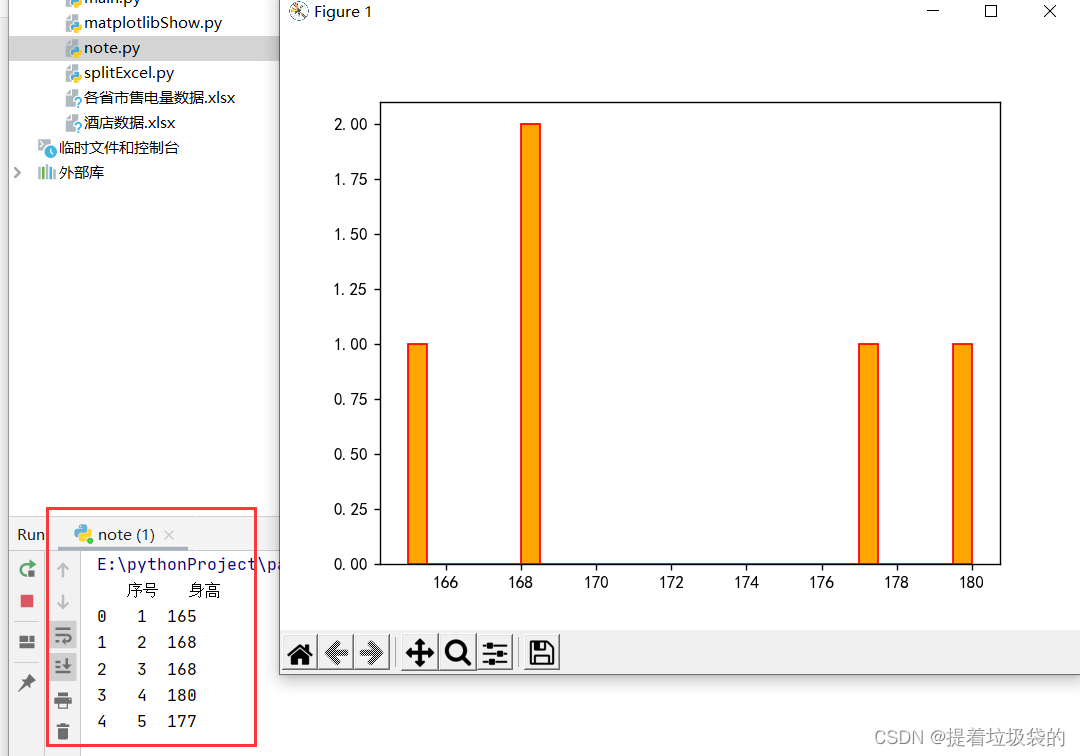Activate the Zoom to rectangle tool
This screenshot has width=1080, height=756.
(x=457, y=653)
